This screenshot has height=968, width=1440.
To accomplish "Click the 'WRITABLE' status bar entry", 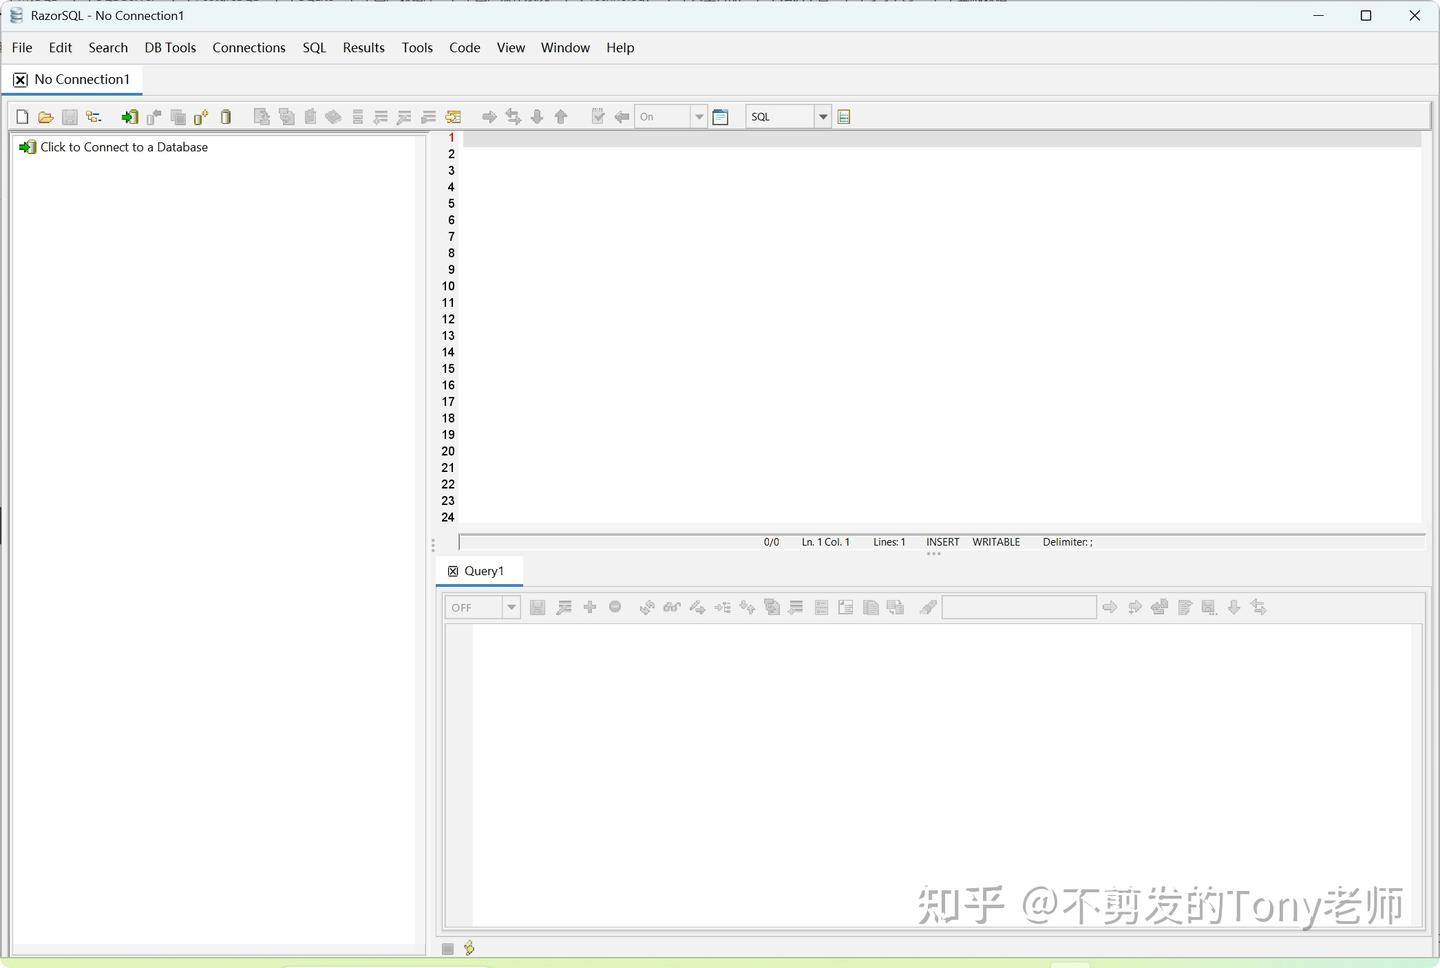I will pyautogui.click(x=996, y=542).
